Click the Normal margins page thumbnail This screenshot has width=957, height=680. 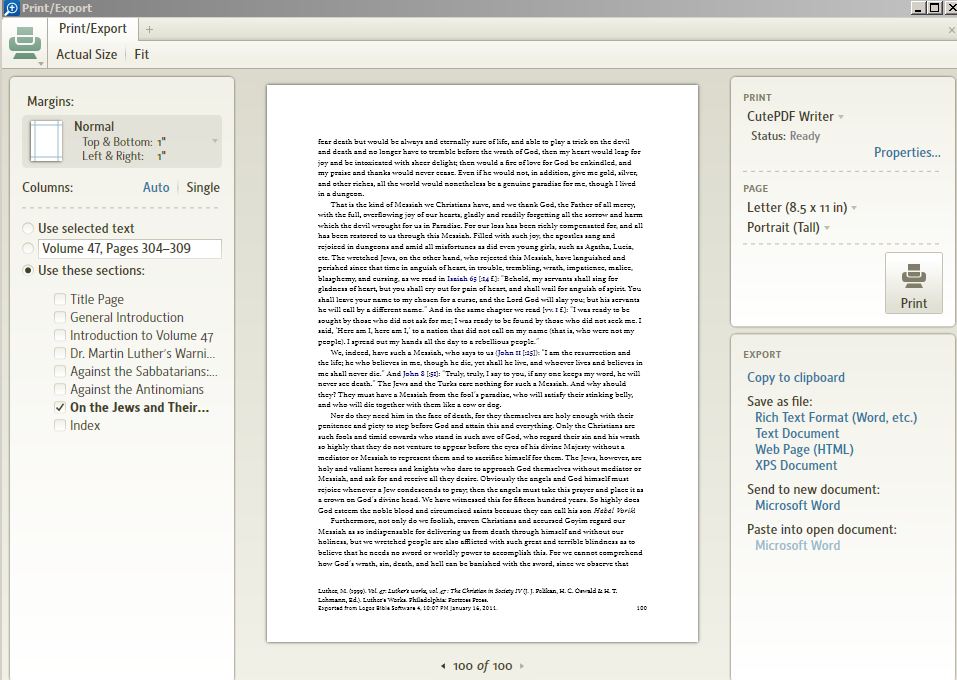click(46, 141)
